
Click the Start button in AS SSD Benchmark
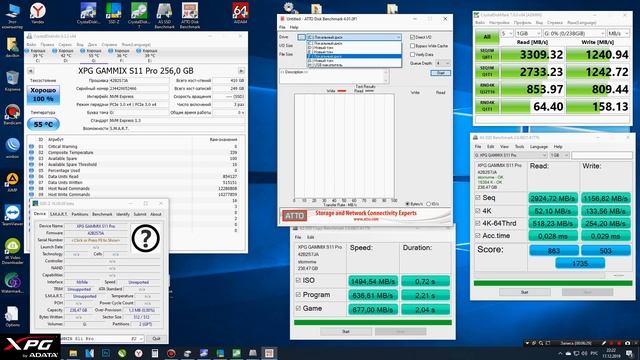coord(524,292)
